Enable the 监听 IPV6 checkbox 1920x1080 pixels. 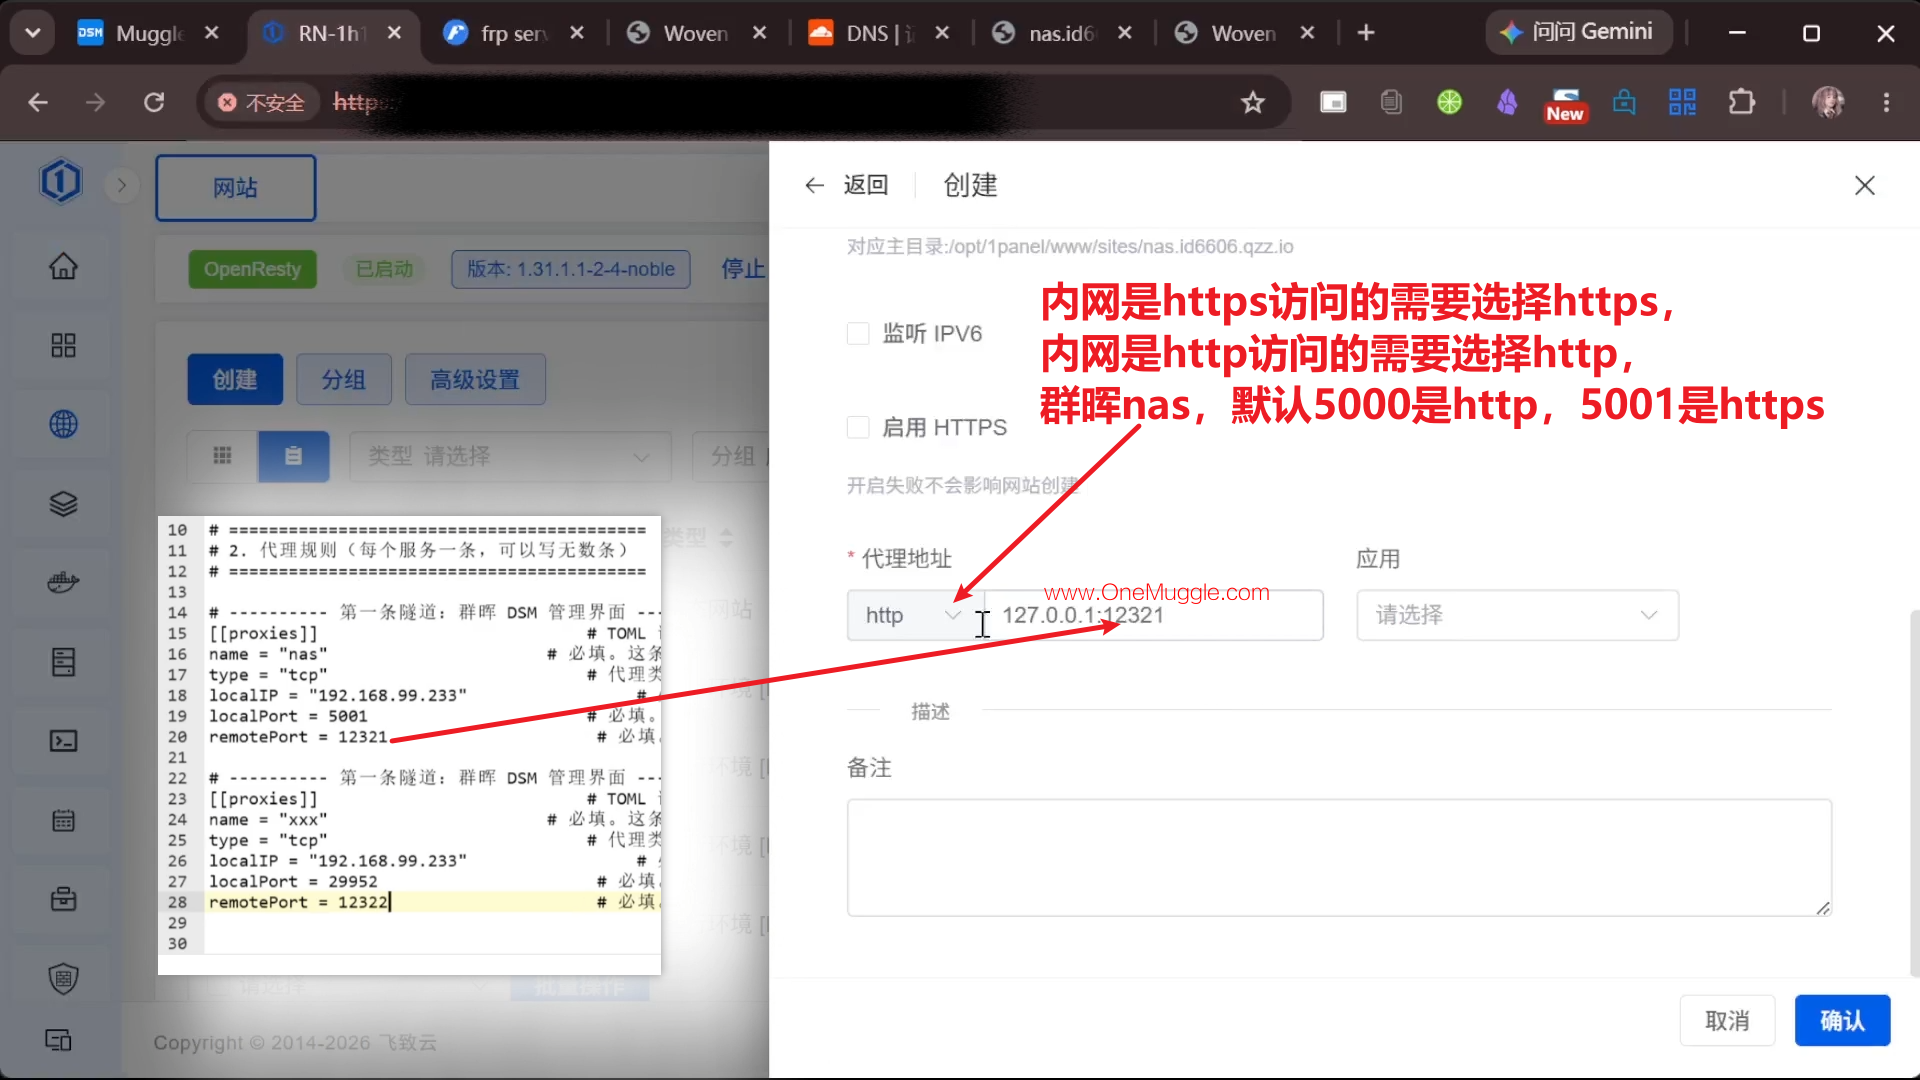tap(858, 333)
